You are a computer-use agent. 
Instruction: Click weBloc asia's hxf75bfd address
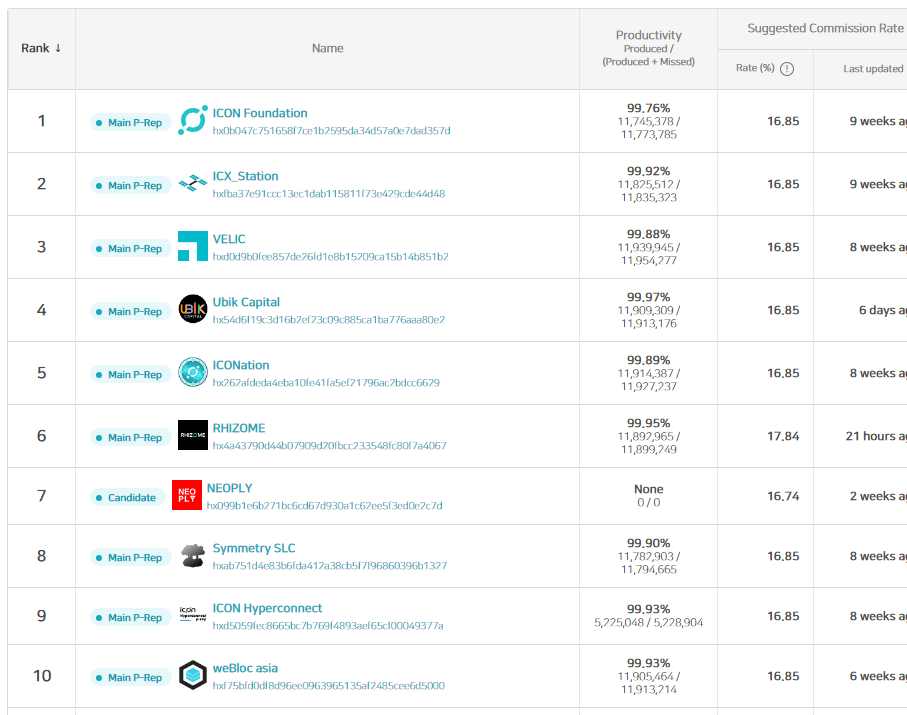tap(329, 686)
